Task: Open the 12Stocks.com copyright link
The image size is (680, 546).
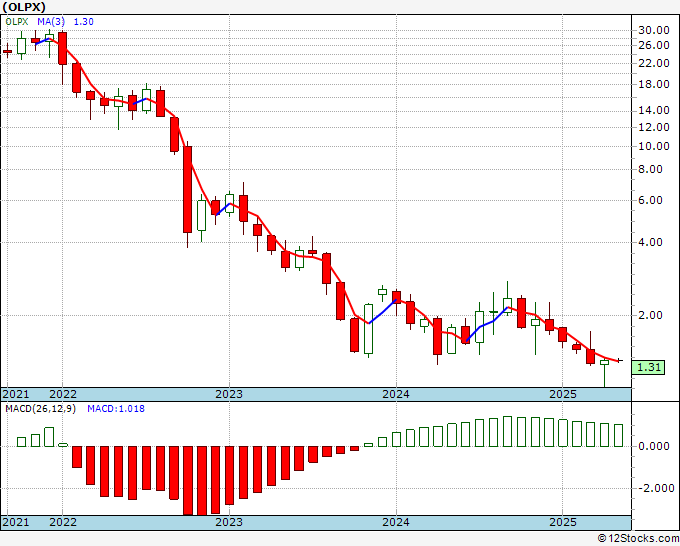Action: point(638,539)
